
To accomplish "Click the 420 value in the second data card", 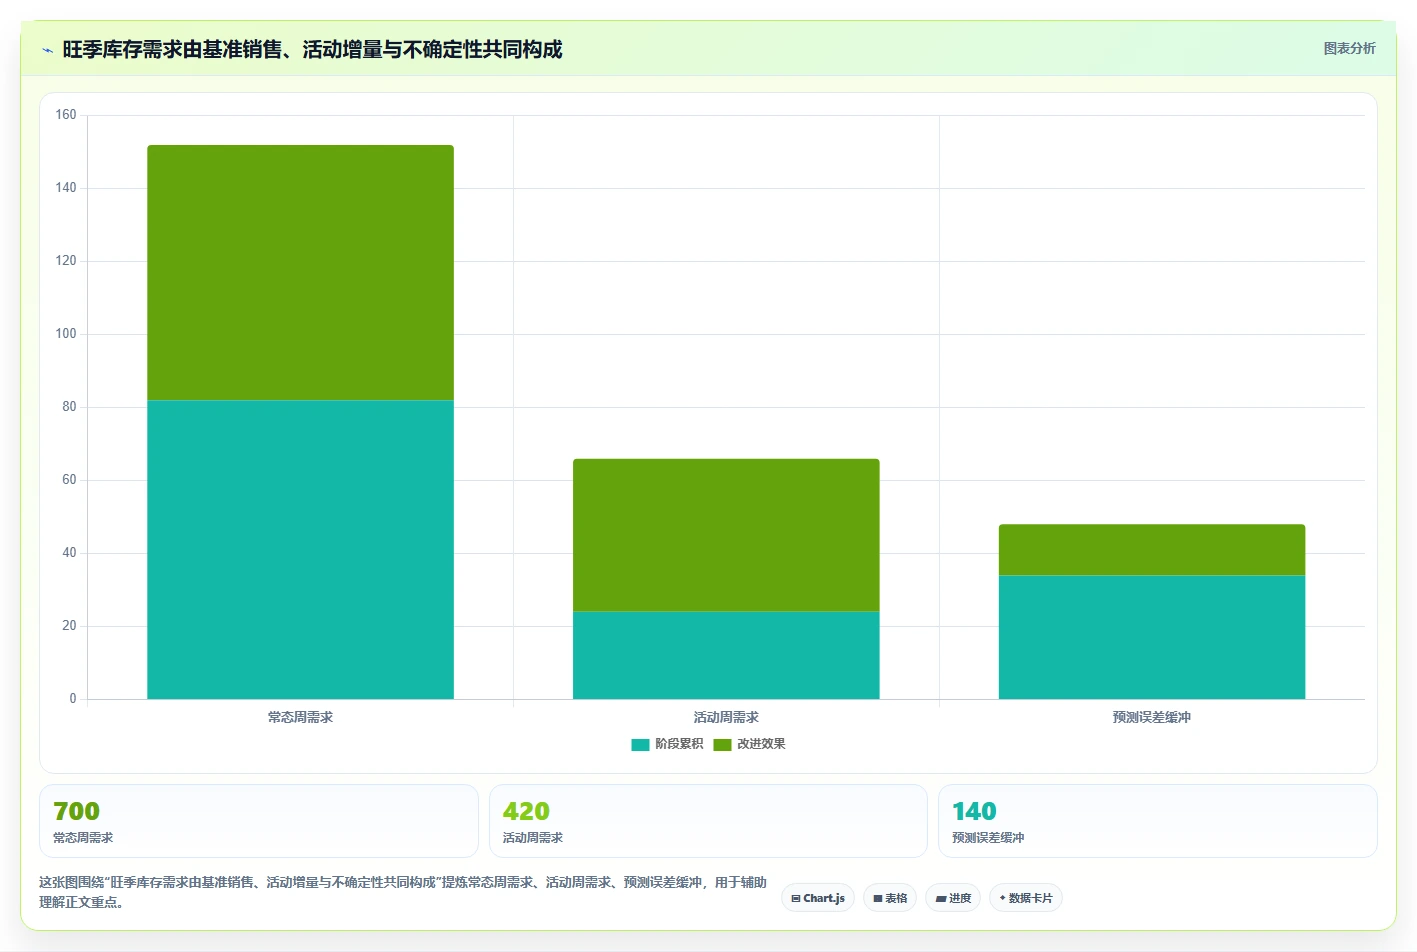I will [x=526, y=811].
